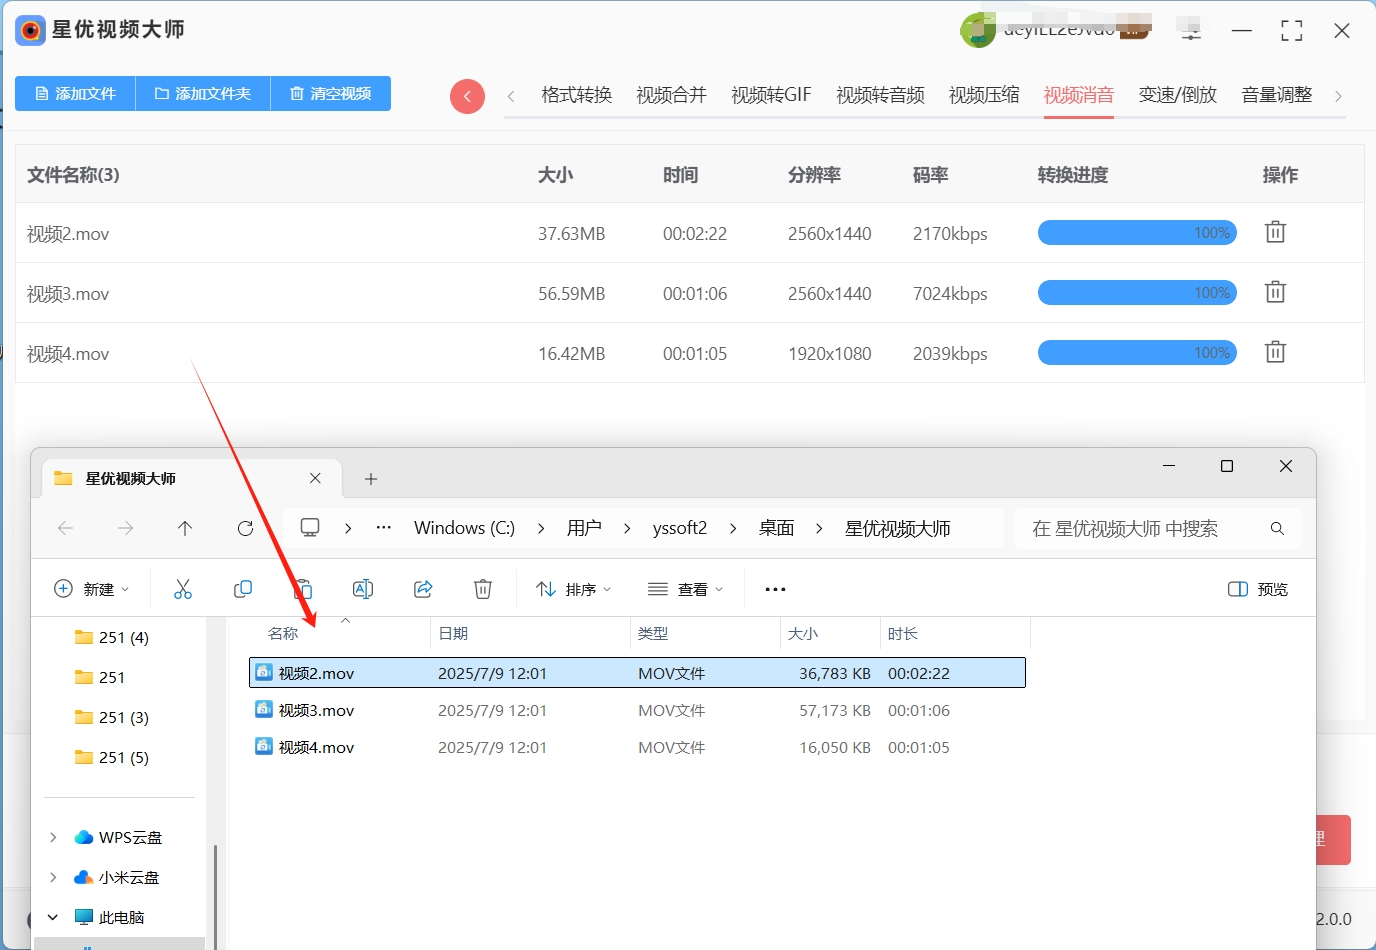Select the 视频压缩 tab
Screen dimensions: 1376x950
pyautogui.click(x=984, y=95)
